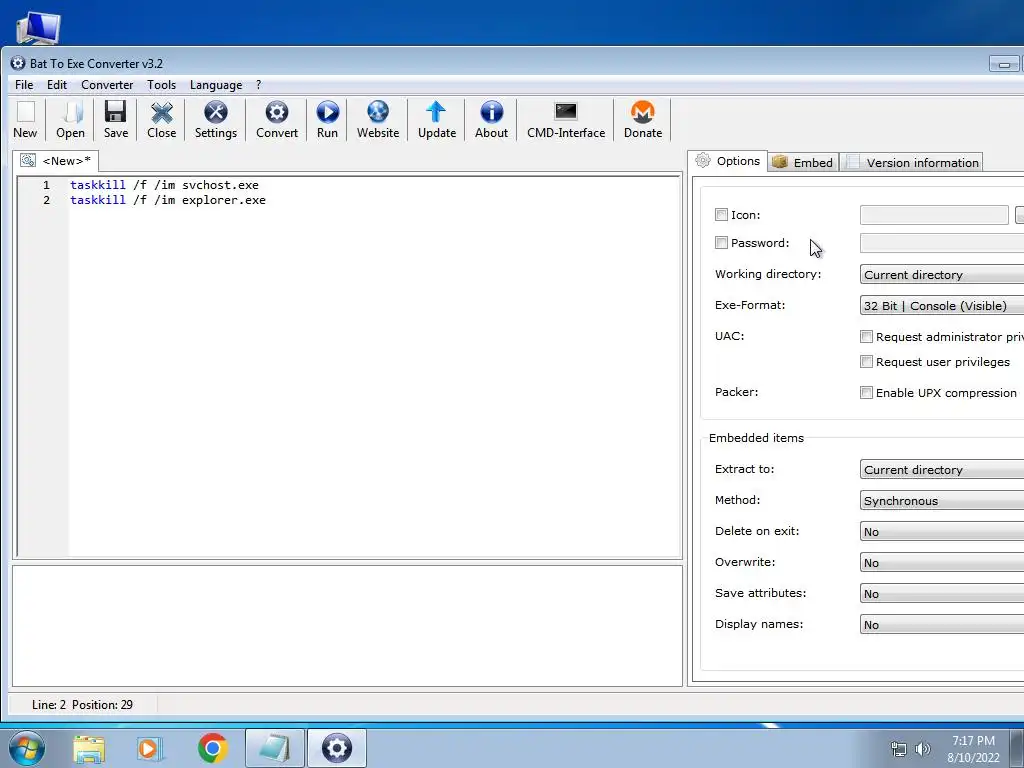Open the Tools menu
This screenshot has width=1024, height=768.
point(161,85)
